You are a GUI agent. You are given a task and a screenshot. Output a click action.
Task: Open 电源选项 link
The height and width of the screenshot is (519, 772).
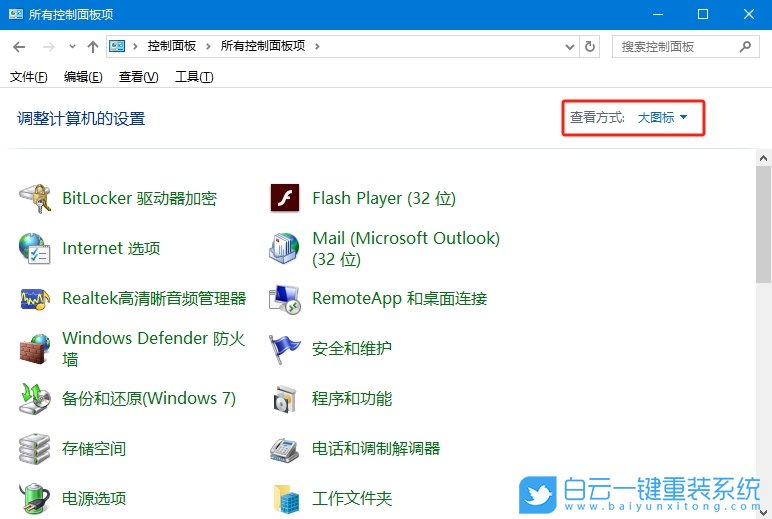94,498
